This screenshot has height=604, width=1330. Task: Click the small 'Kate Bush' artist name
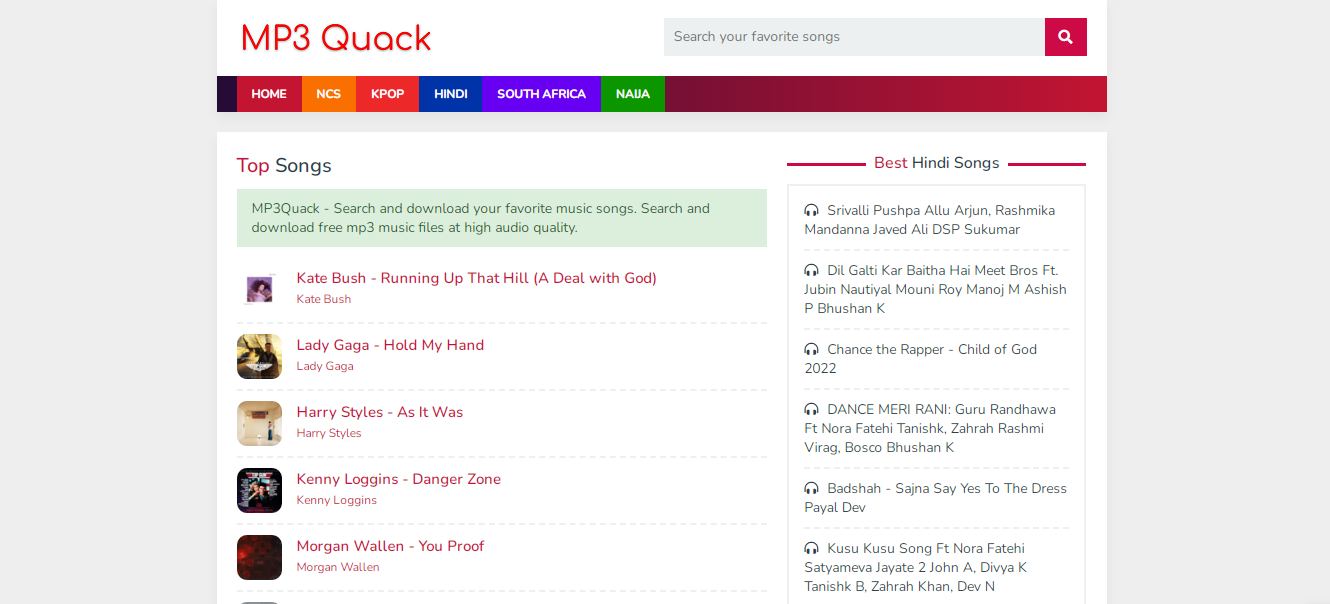(324, 299)
